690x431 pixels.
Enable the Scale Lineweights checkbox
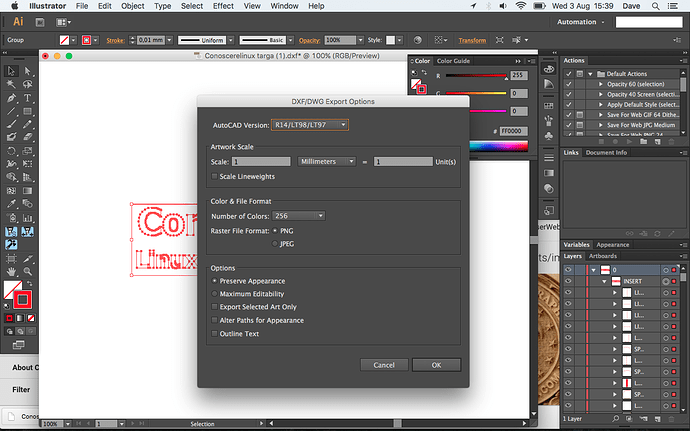click(x=214, y=177)
